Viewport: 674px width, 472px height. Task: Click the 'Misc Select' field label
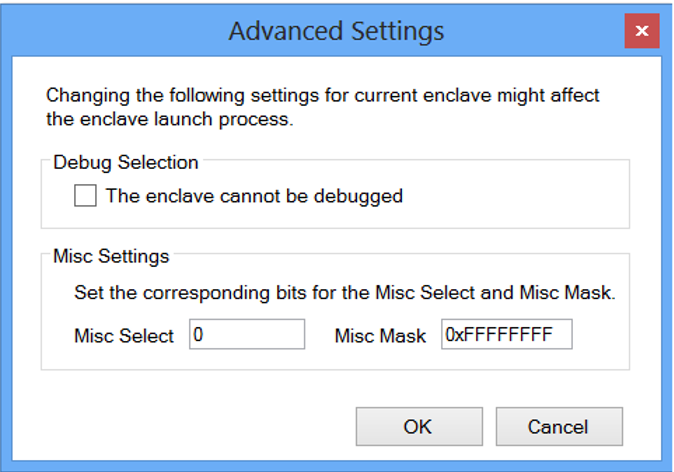pyautogui.click(x=124, y=336)
